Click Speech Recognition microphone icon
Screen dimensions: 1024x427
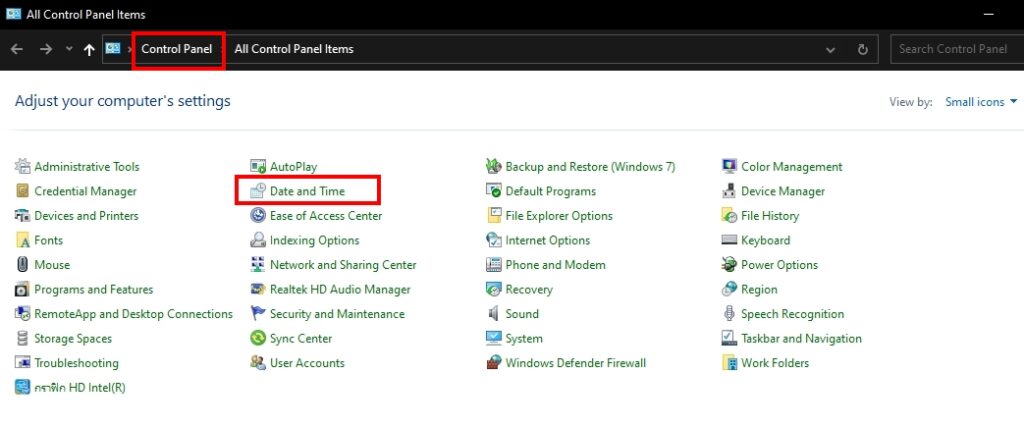pos(729,313)
